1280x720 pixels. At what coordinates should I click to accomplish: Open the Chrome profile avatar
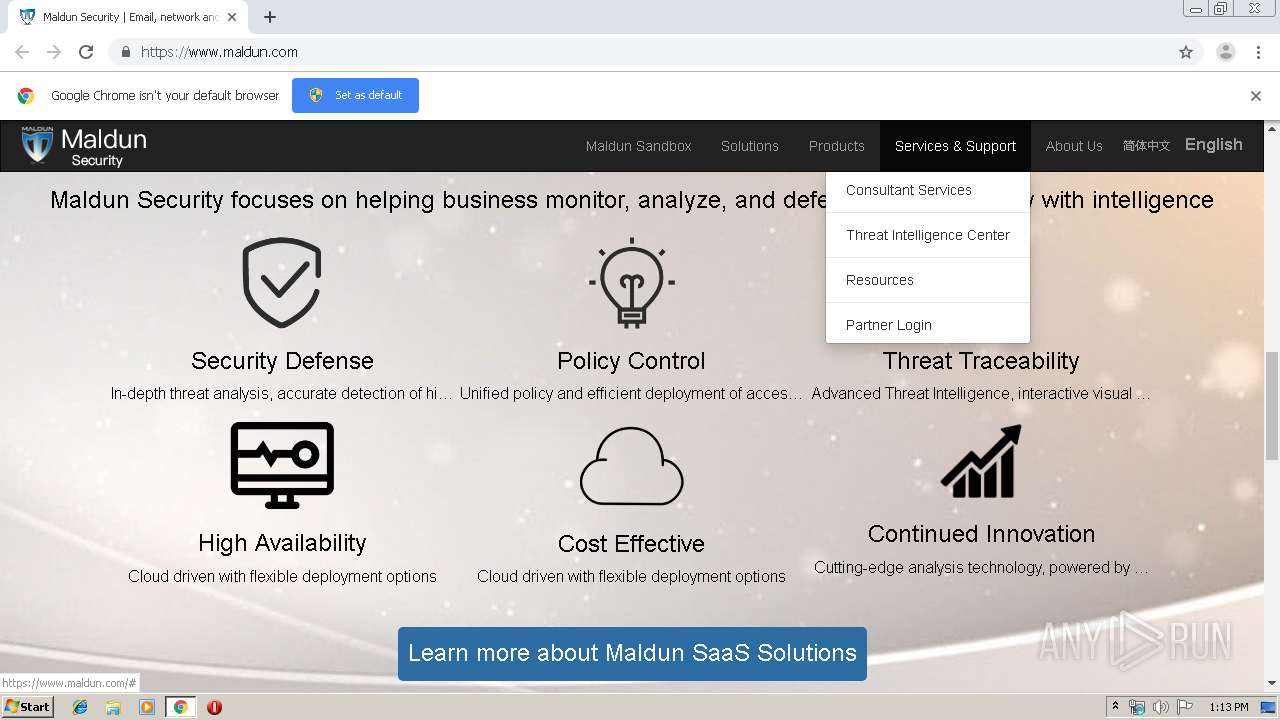point(1226,52)
